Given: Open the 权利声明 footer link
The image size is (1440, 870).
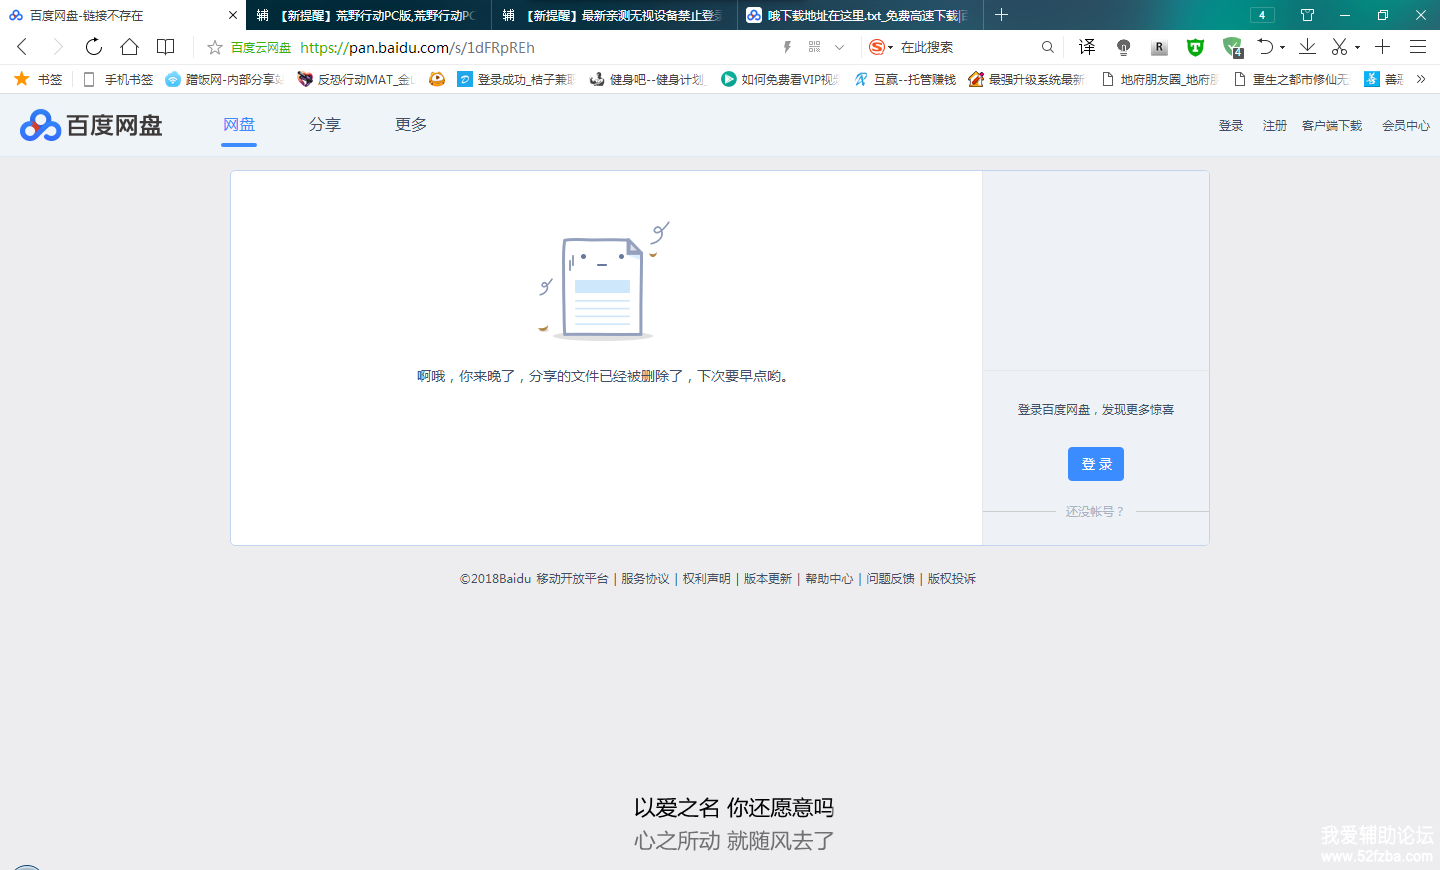Looking at the screenshot, I should point(707,579).
